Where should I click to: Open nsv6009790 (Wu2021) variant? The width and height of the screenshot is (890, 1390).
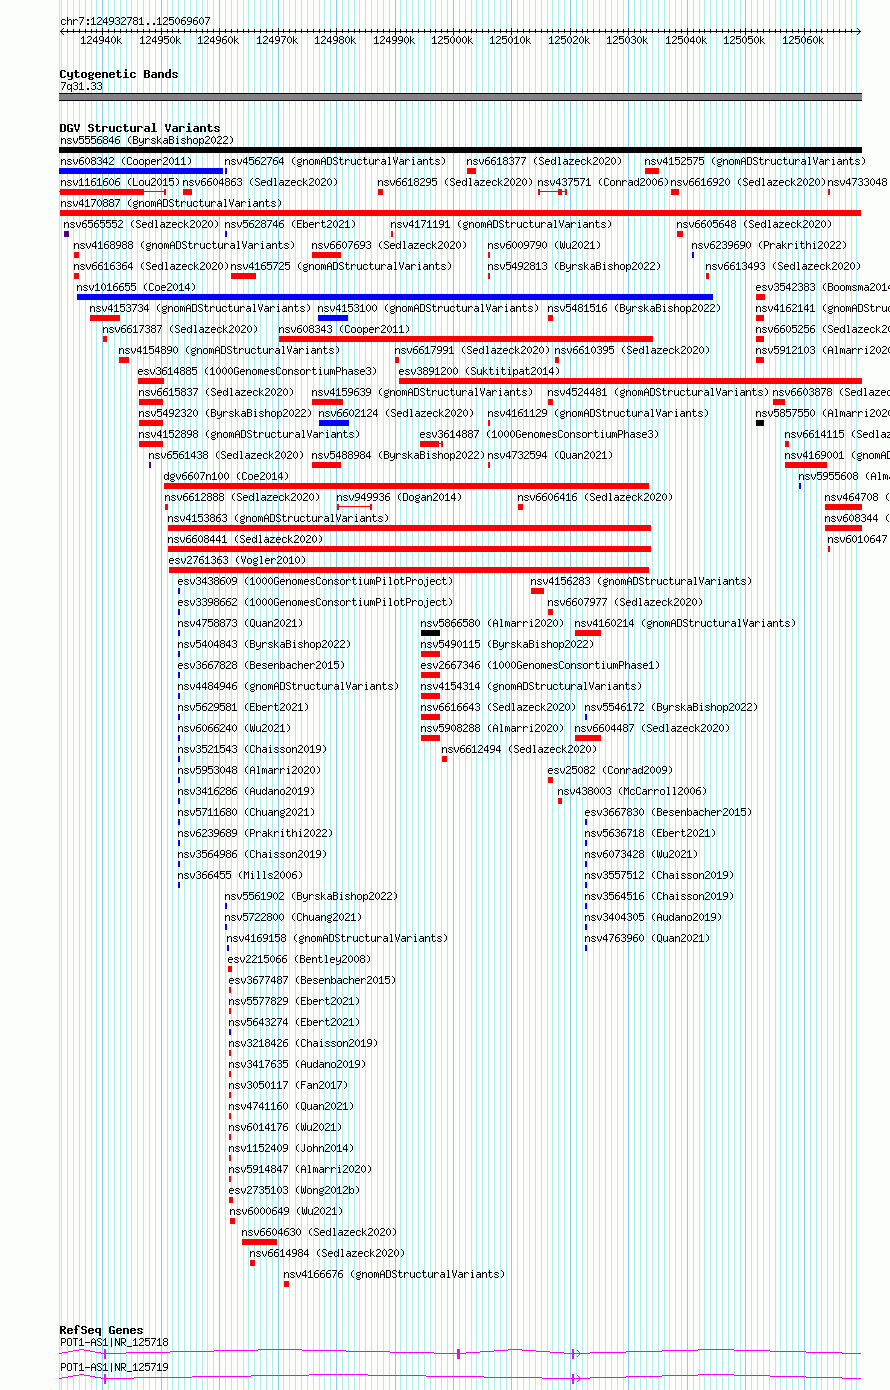tap(544, 246)
